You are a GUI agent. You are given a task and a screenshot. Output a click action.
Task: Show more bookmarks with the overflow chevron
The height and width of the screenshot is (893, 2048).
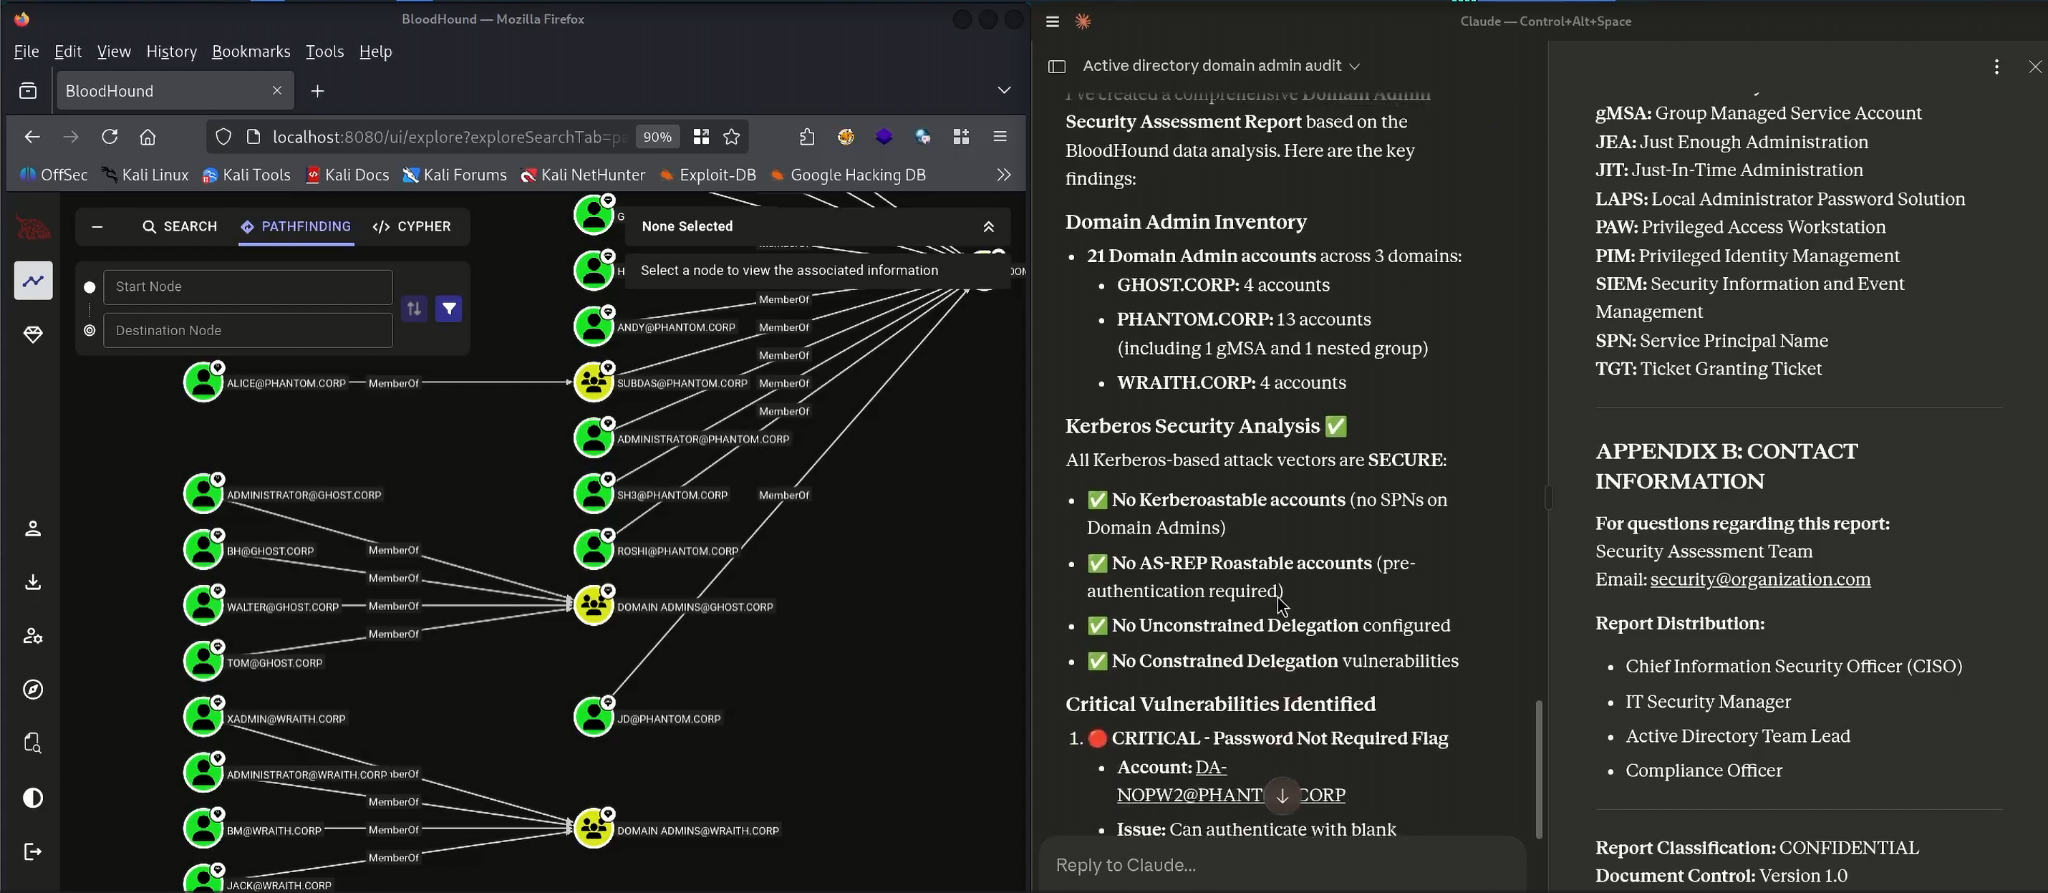coord(1003,175)
